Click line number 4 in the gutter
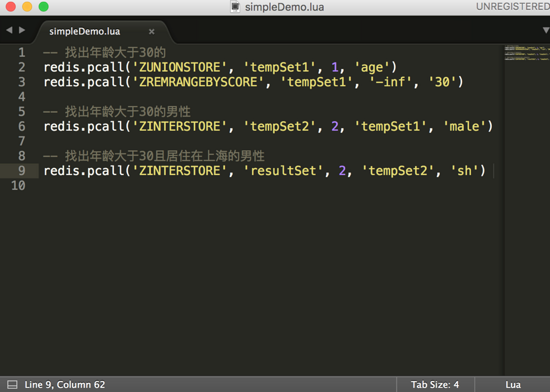 point(22,96)
